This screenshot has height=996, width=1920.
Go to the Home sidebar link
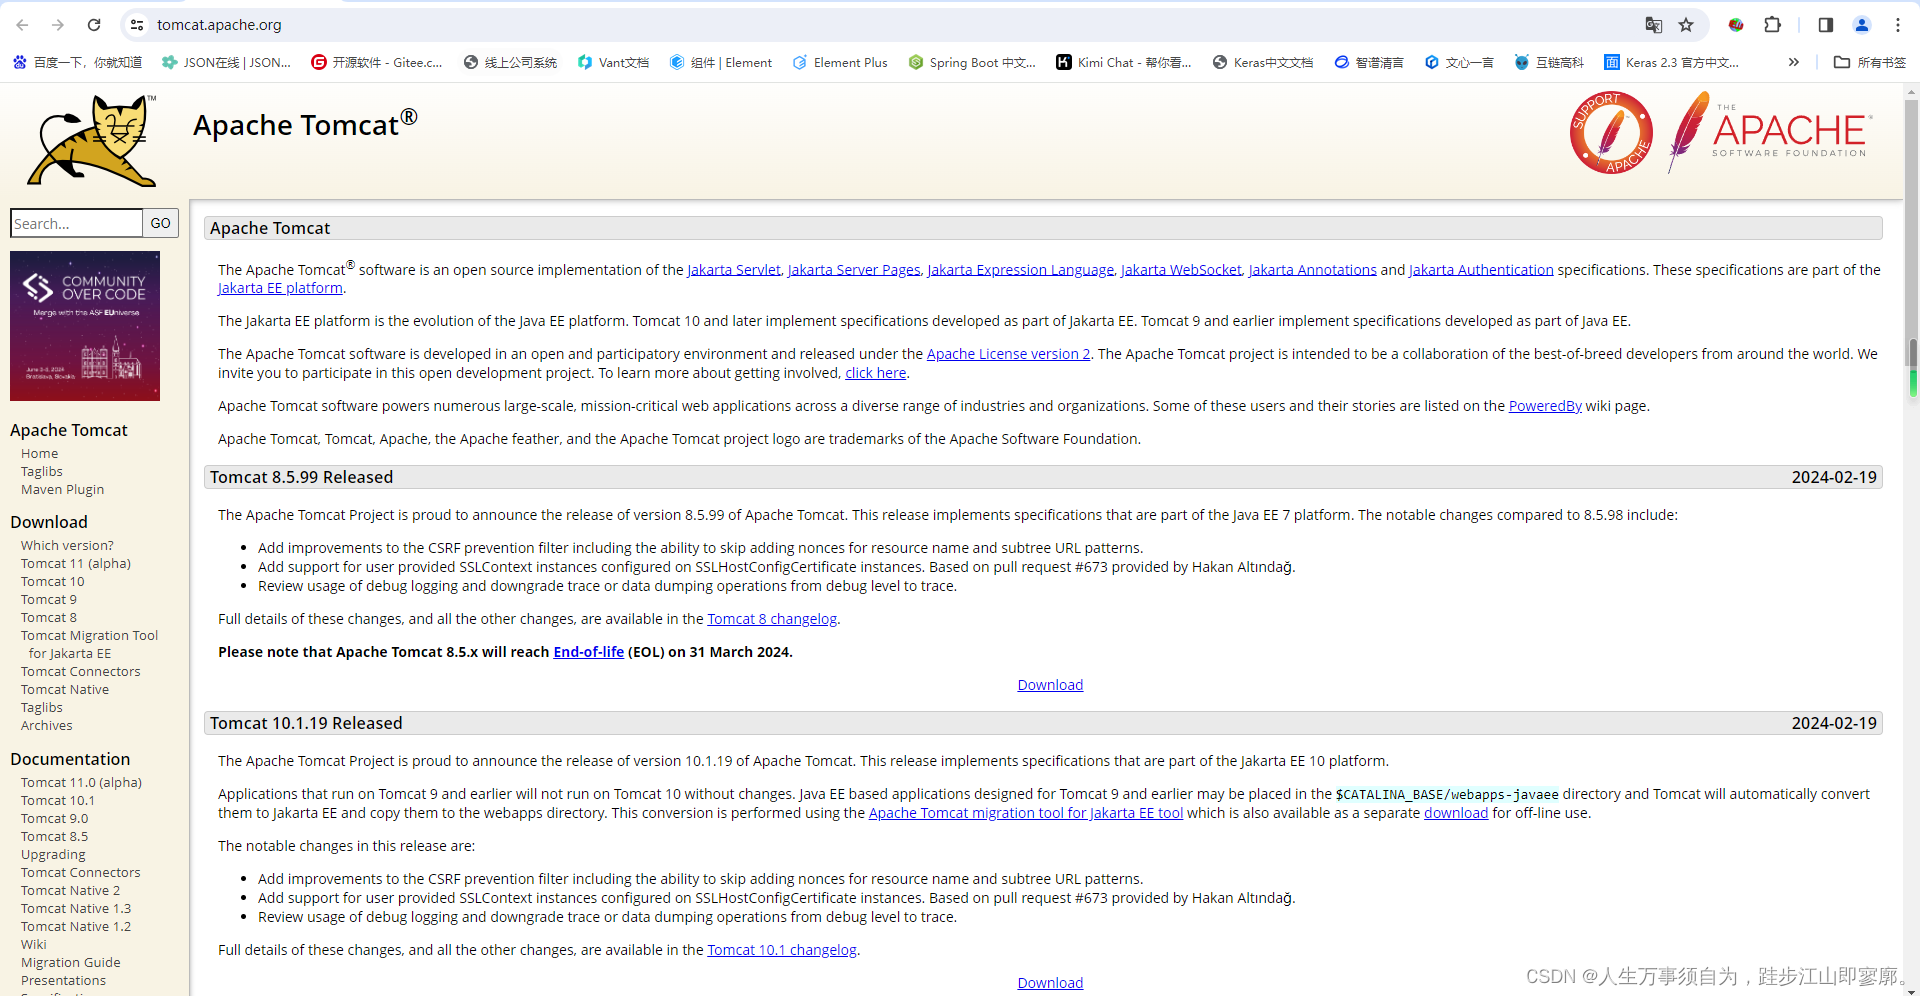click(x=39, y=453)
